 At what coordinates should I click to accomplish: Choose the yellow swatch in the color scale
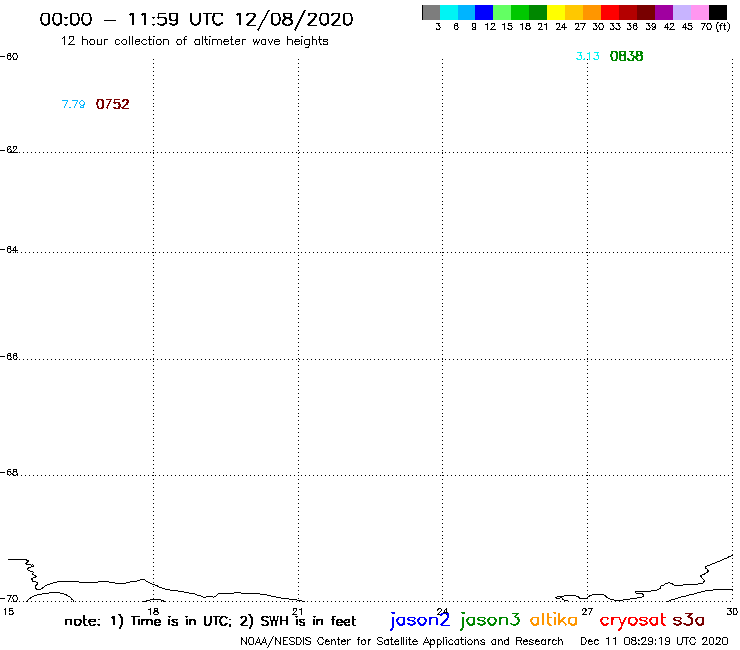click(x=556, y=12)
